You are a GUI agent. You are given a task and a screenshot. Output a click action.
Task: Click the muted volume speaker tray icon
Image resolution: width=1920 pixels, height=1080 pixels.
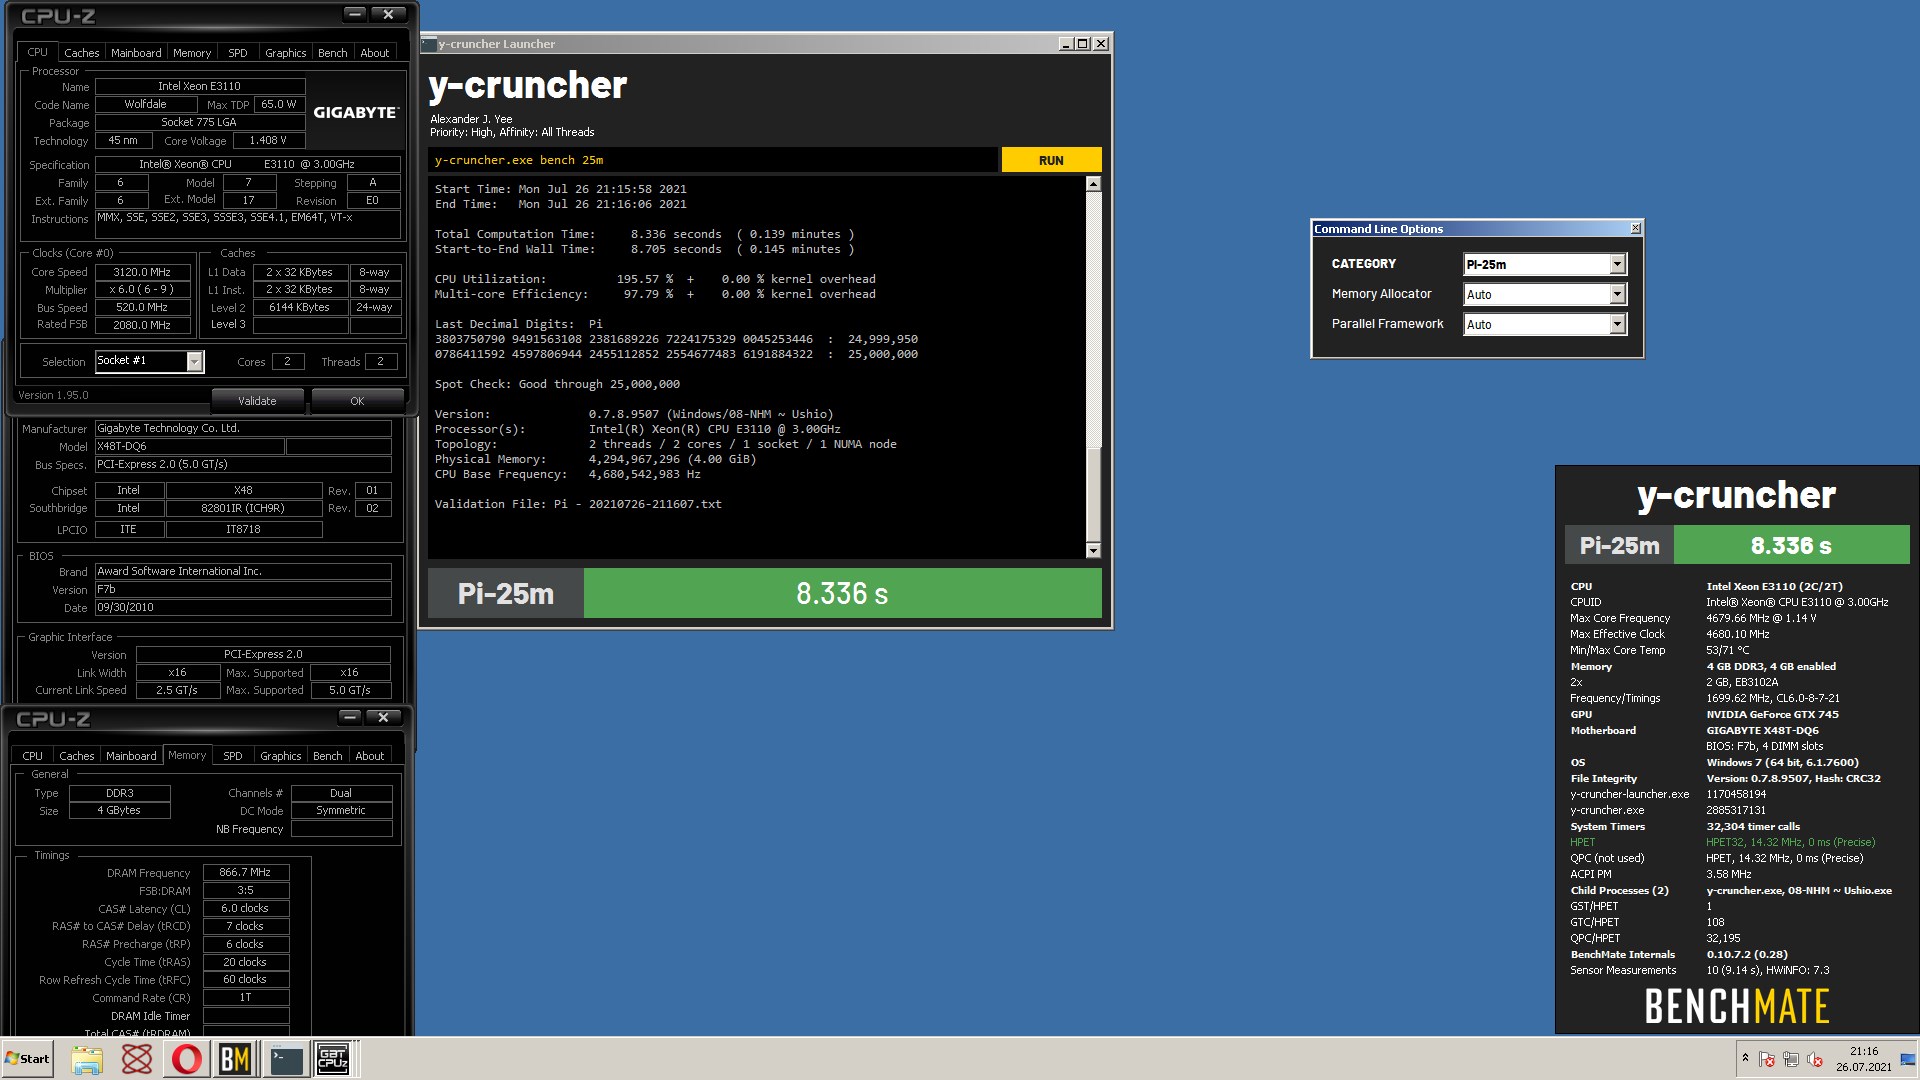tap(1815, 1059)
